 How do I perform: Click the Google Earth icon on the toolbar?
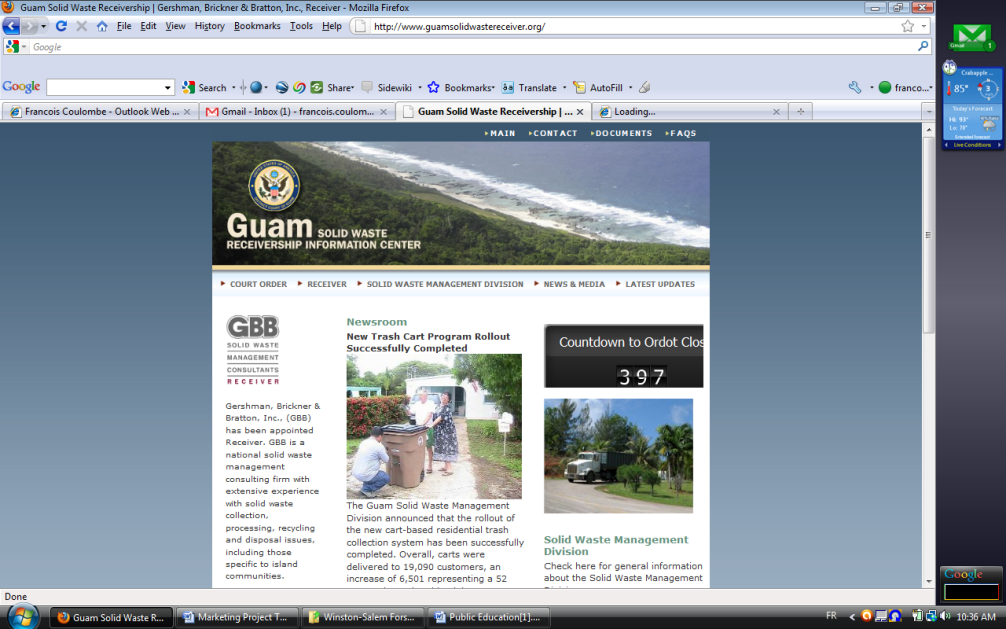[x=282, y=87]
